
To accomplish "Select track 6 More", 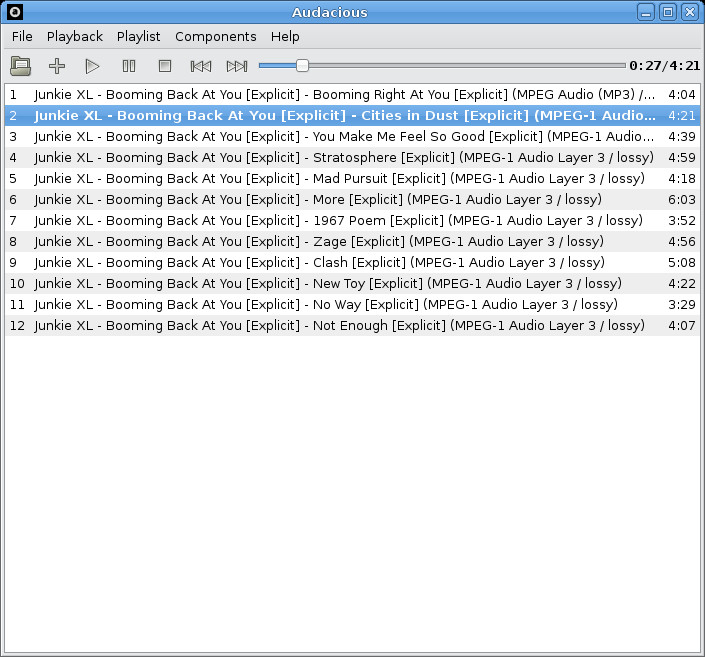I will pyautogui.click(x=352, y=199).
